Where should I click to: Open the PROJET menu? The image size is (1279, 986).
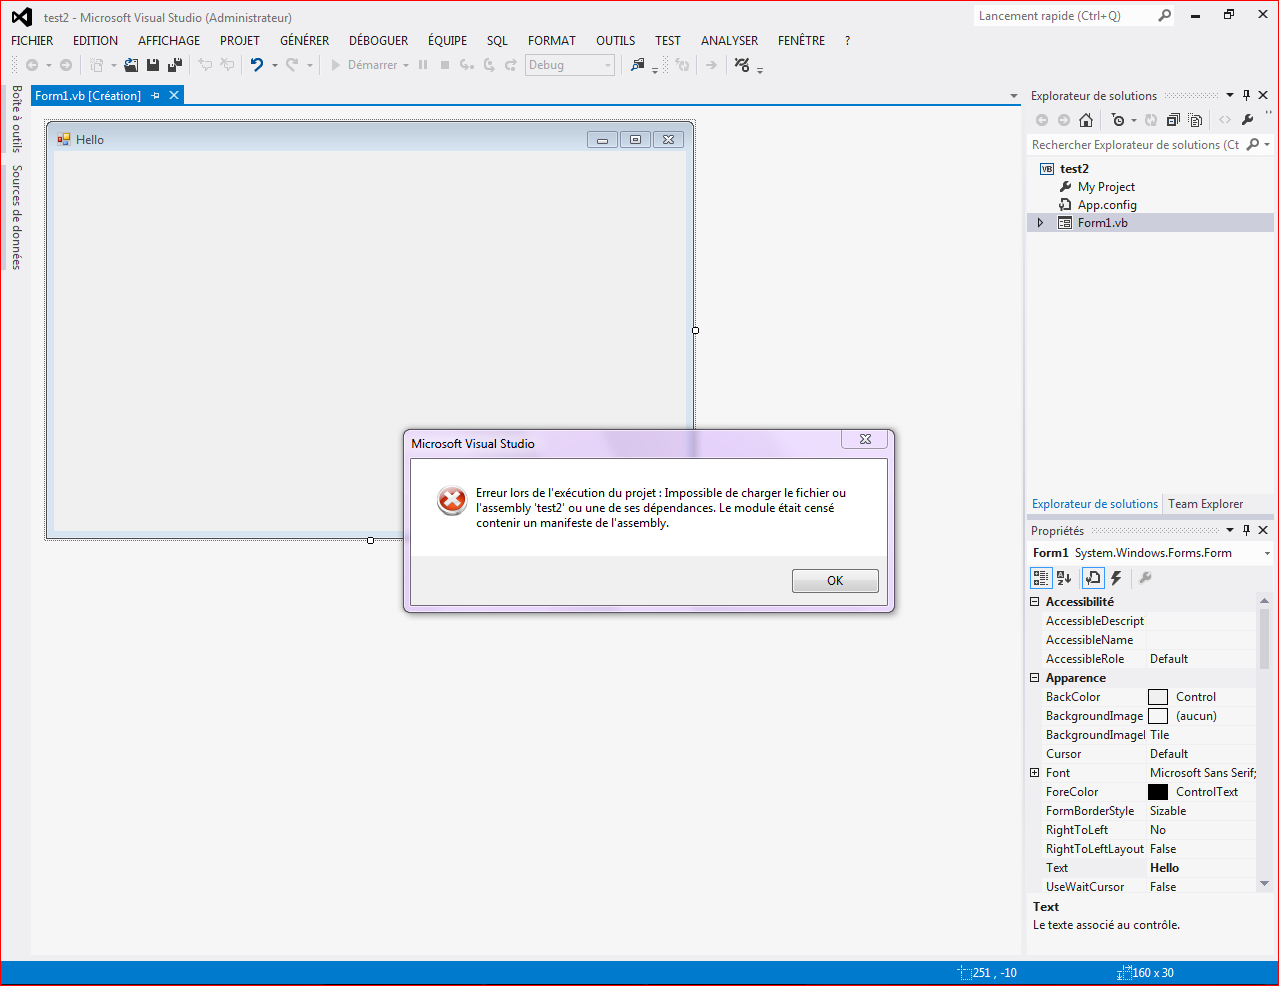click(240, 41)
